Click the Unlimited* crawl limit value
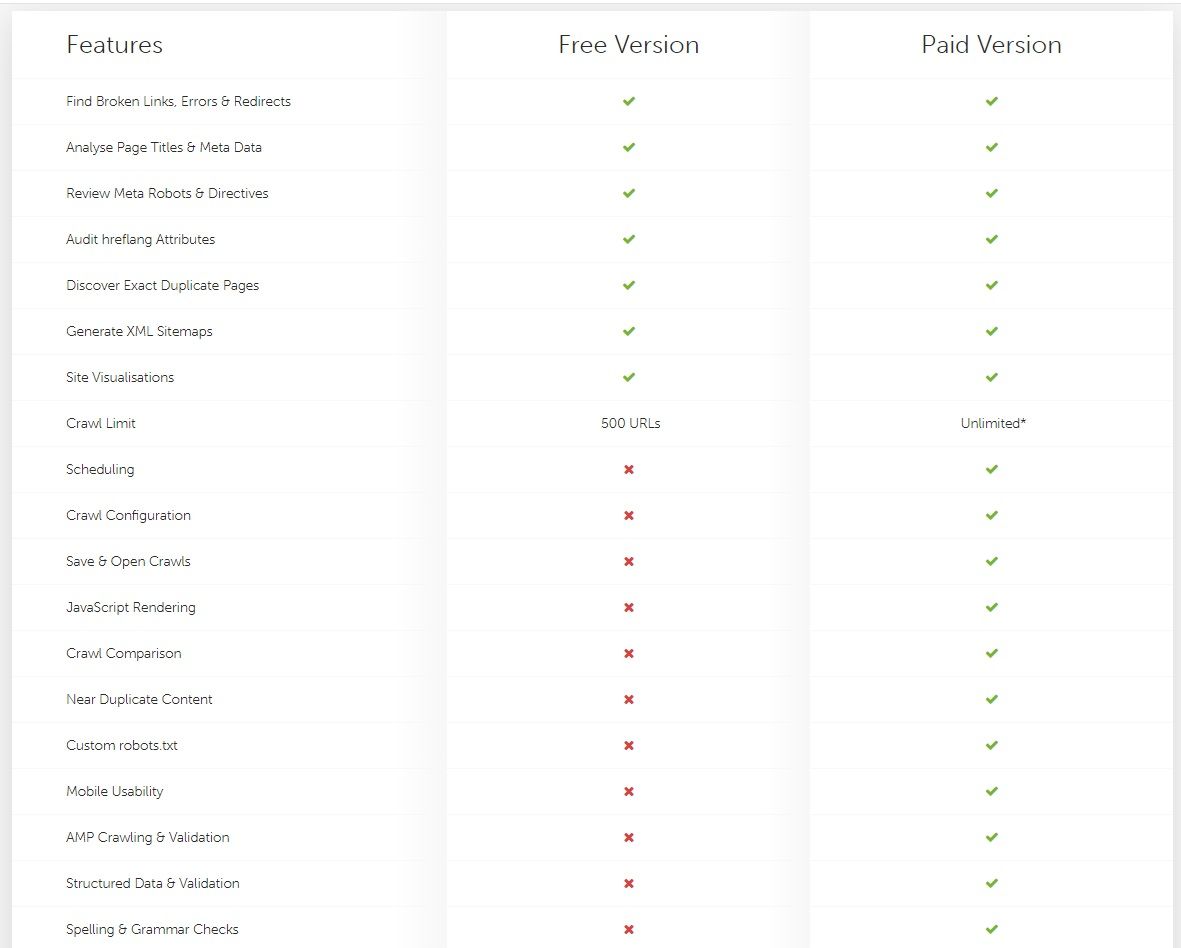1181x948 pixels. coord(993,423)
